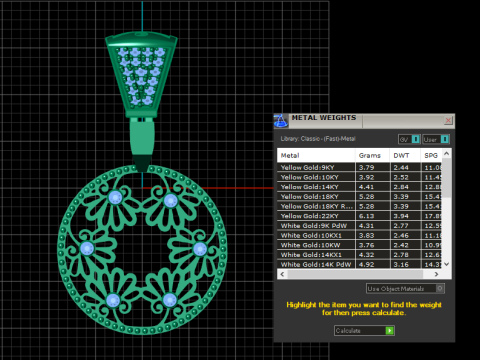The height and width of the screenshot is (360, 480).
Task: Click the horizontal scrollbar thumb under the table
Action: 355,274
